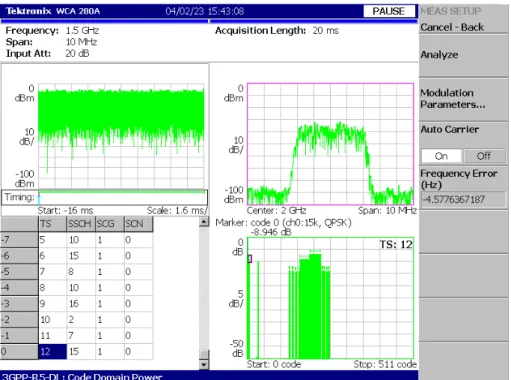This screenshot has height=380, width=511.
Task: Click the Stop: 511 code label
Action: coord(385,364)
